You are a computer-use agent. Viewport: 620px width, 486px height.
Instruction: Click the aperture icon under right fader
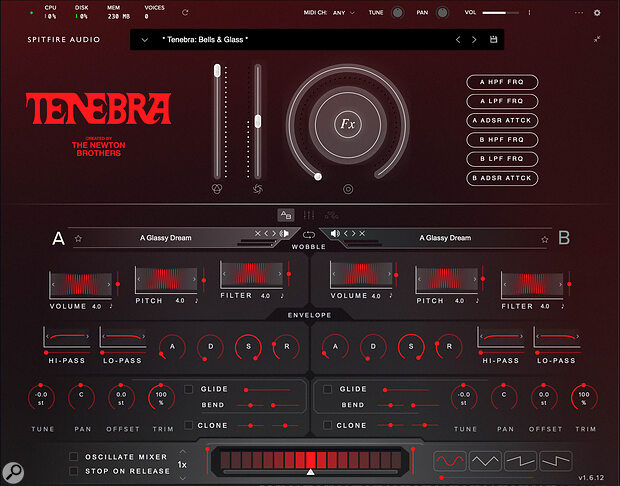pyautogui.click(x=258, y=189)
